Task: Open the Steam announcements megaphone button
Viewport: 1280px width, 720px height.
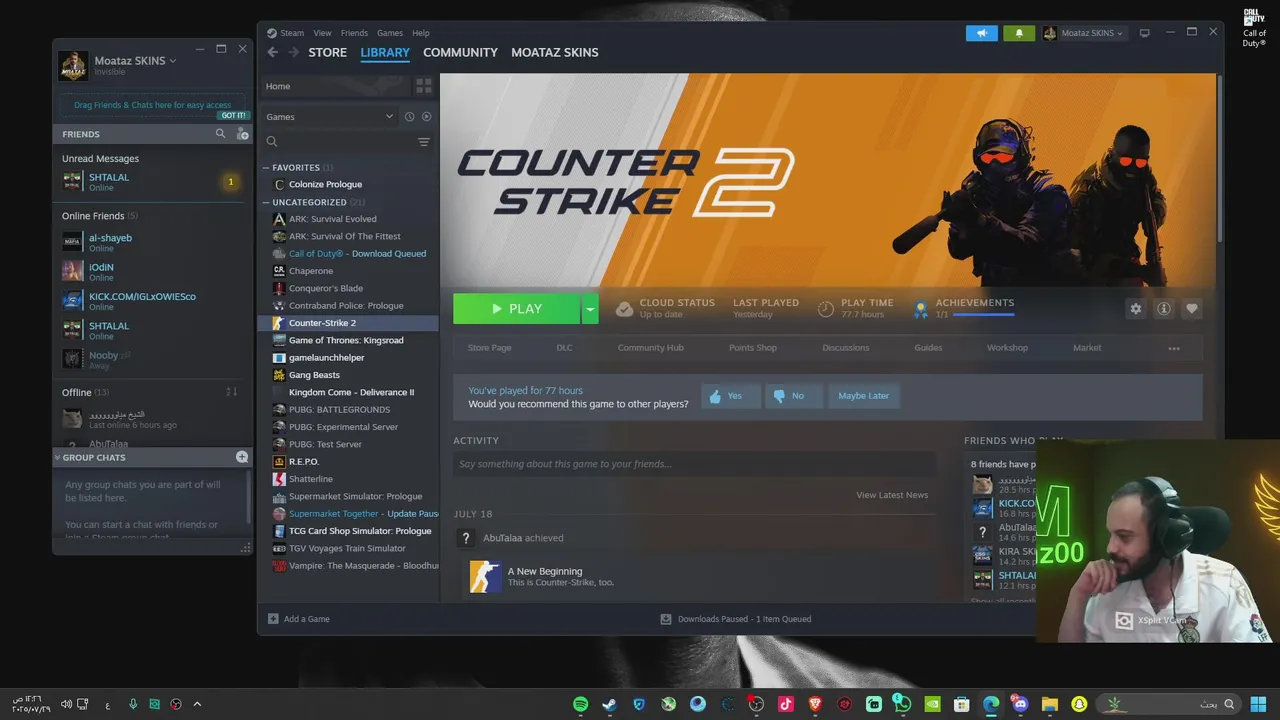Action: [x=982, y=33]
